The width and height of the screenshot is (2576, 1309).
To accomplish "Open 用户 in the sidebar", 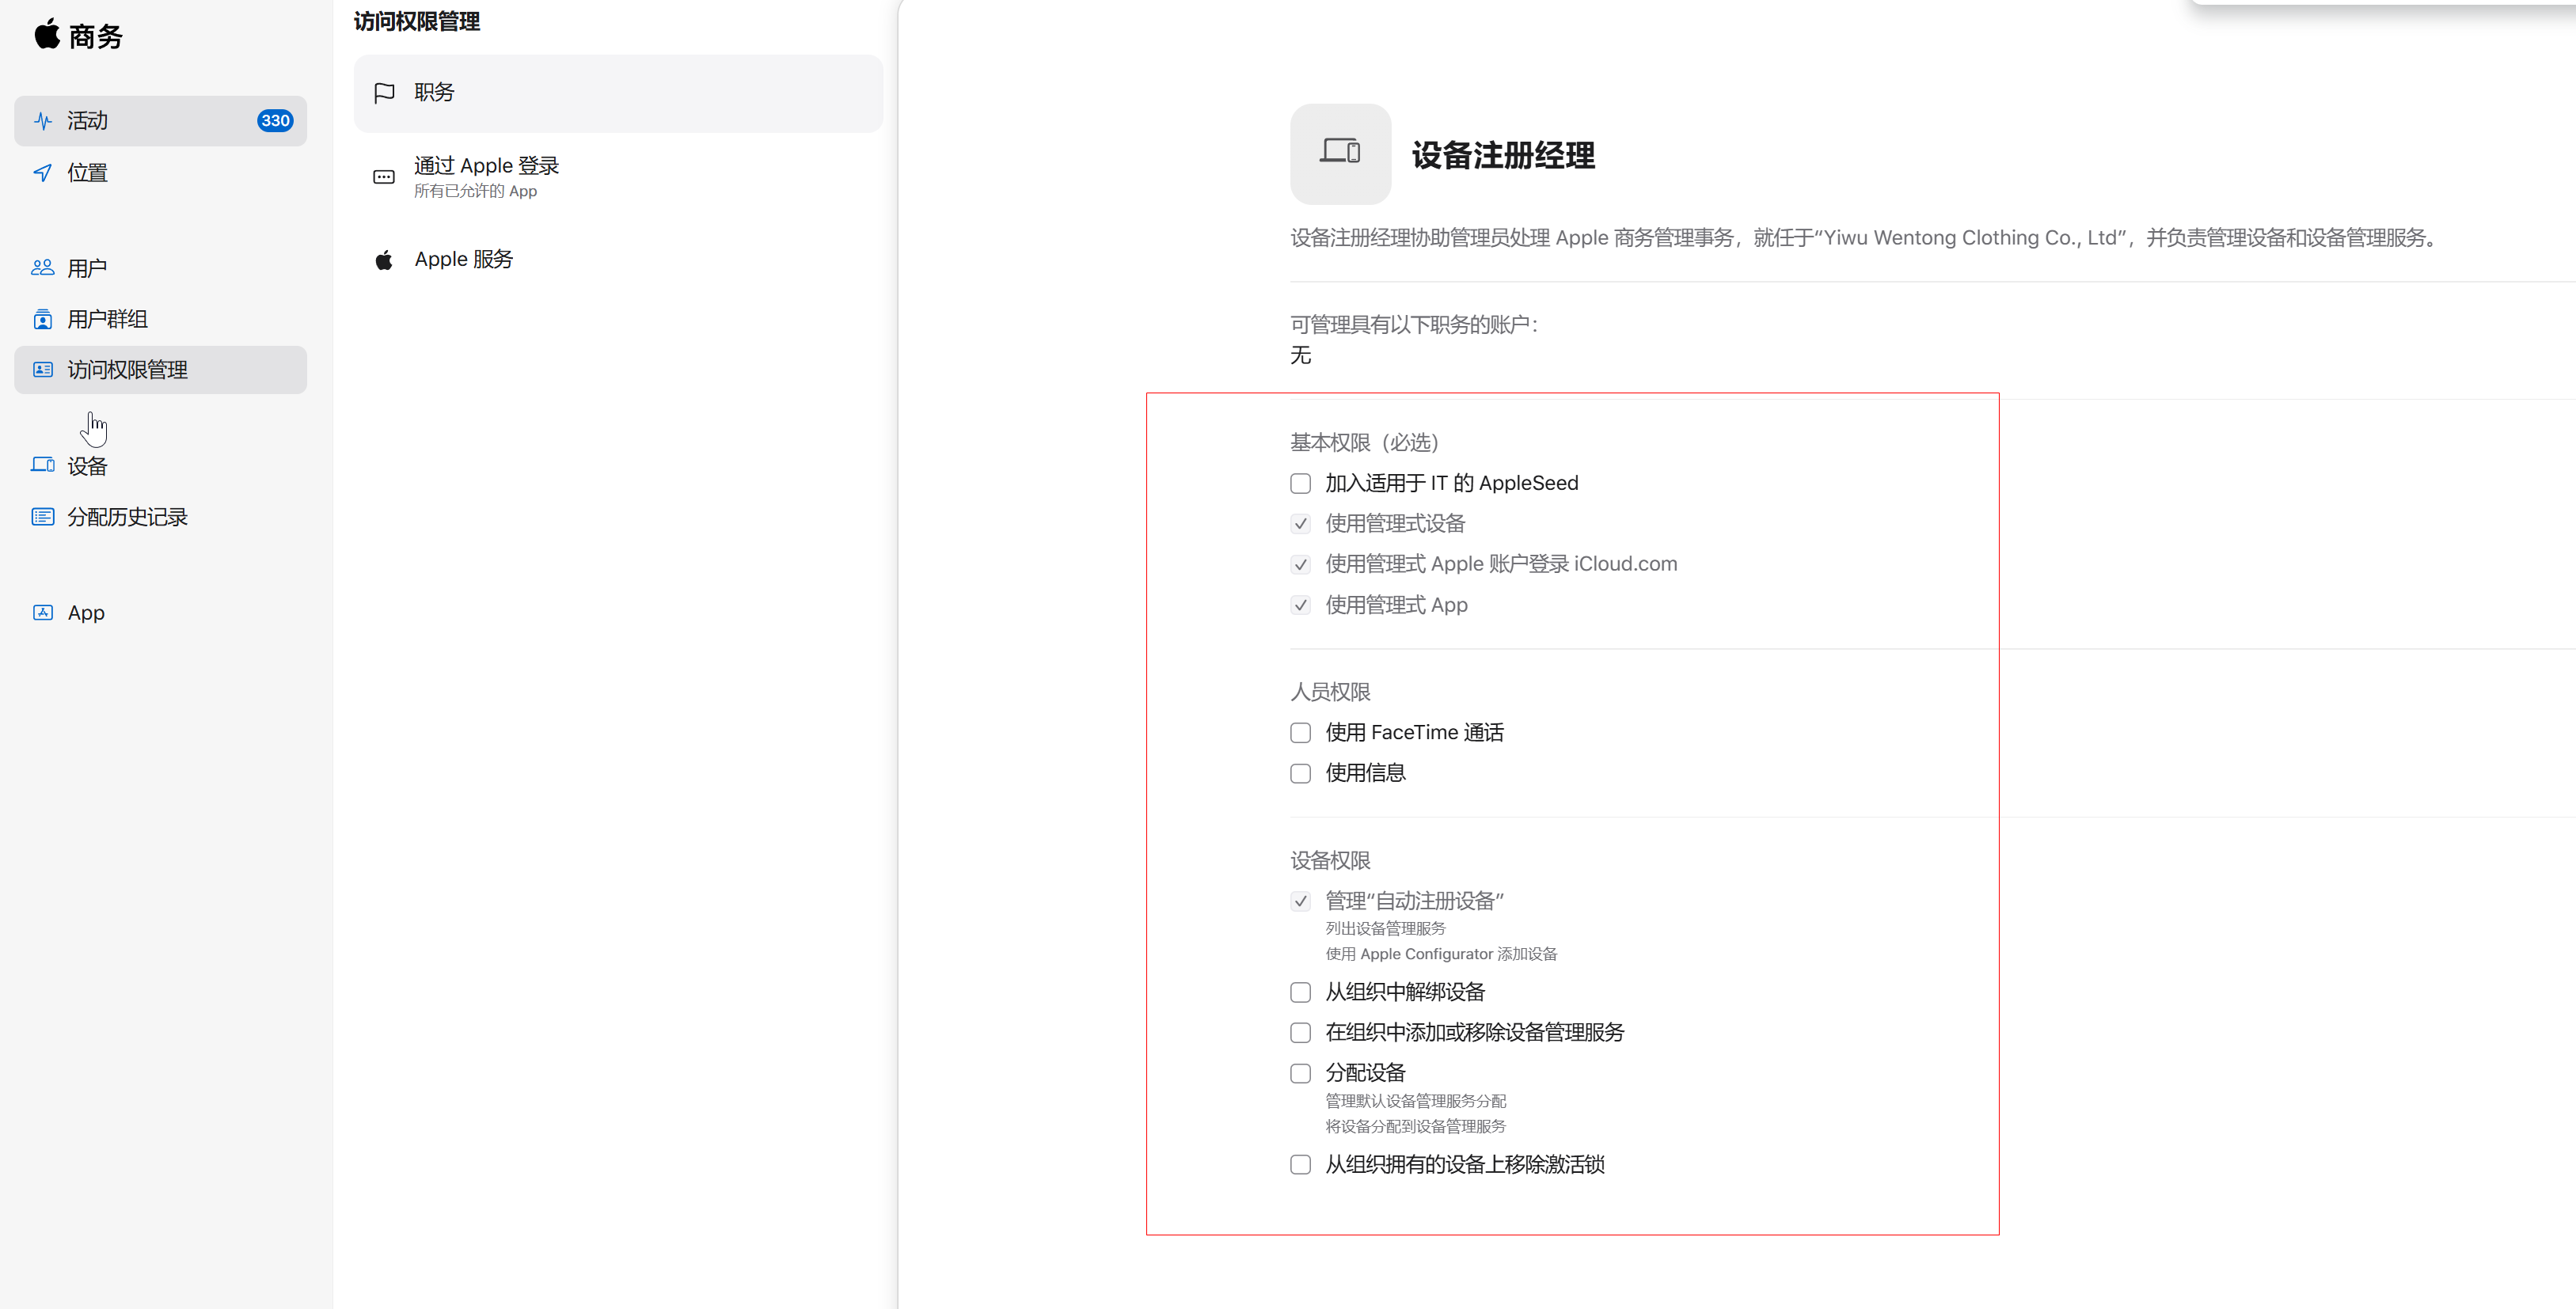I will click(x=160, y=268).
